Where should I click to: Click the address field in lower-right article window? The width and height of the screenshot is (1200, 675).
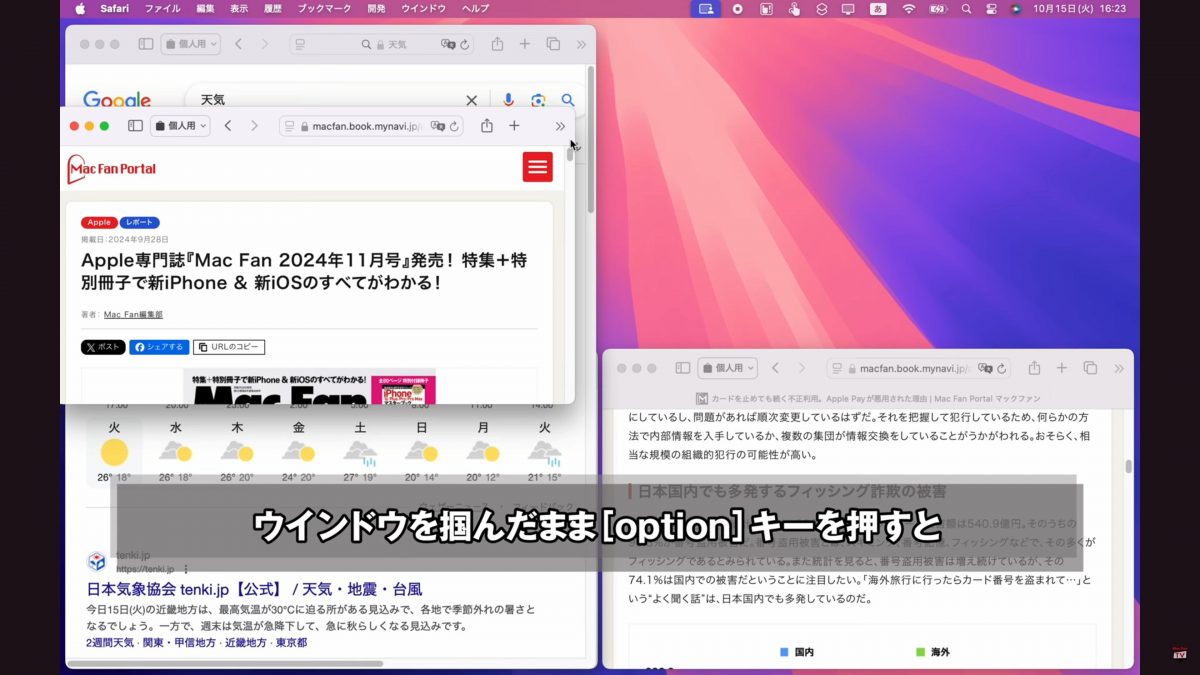pyautogui.click(x=920, y=368)
